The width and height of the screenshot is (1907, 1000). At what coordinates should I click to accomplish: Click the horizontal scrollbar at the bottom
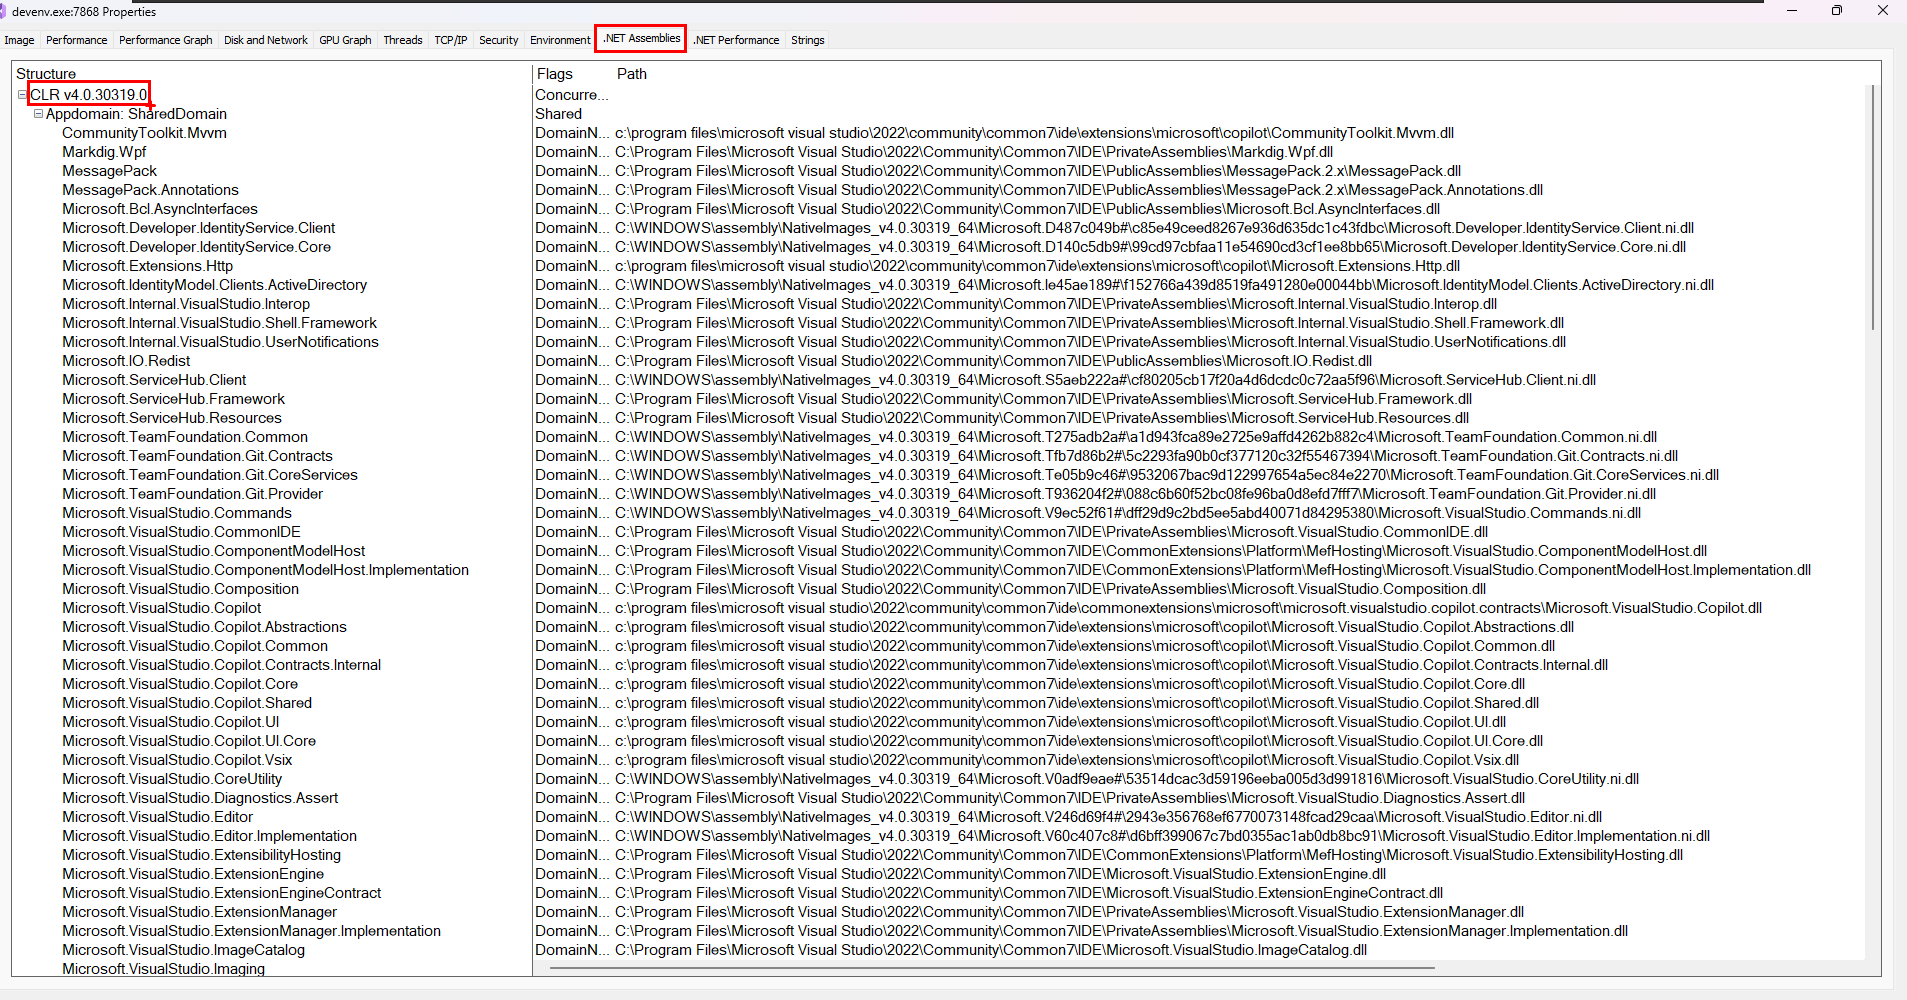pyautogui.click(x=990, y=968)
